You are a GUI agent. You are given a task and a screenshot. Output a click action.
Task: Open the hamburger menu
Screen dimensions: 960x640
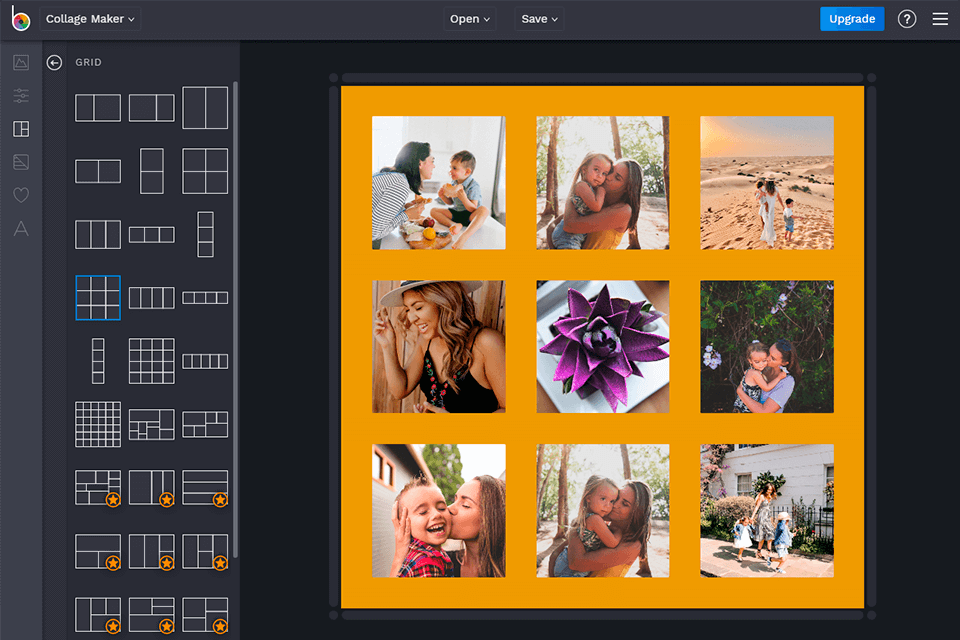tap(940, 18)
